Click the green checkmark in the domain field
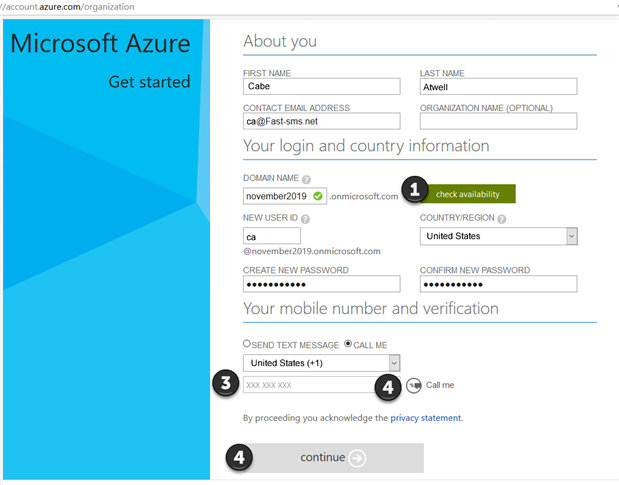Viewport: 619px width, 485px height. click(x=318, y=196)
